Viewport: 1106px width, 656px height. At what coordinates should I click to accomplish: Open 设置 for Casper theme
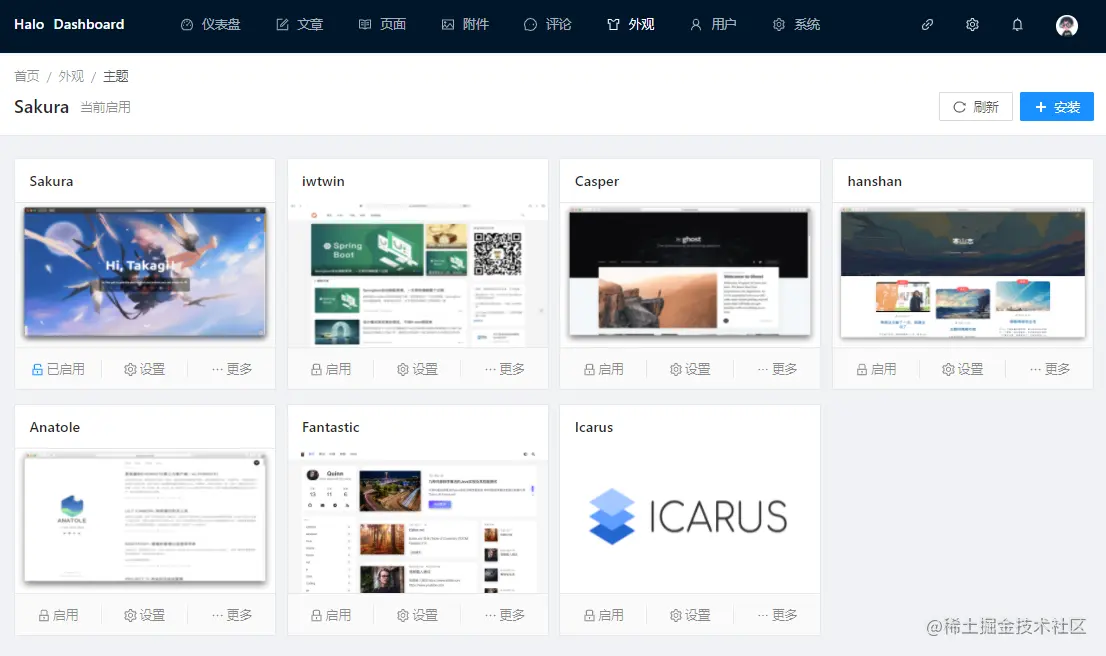coord(691,369)
